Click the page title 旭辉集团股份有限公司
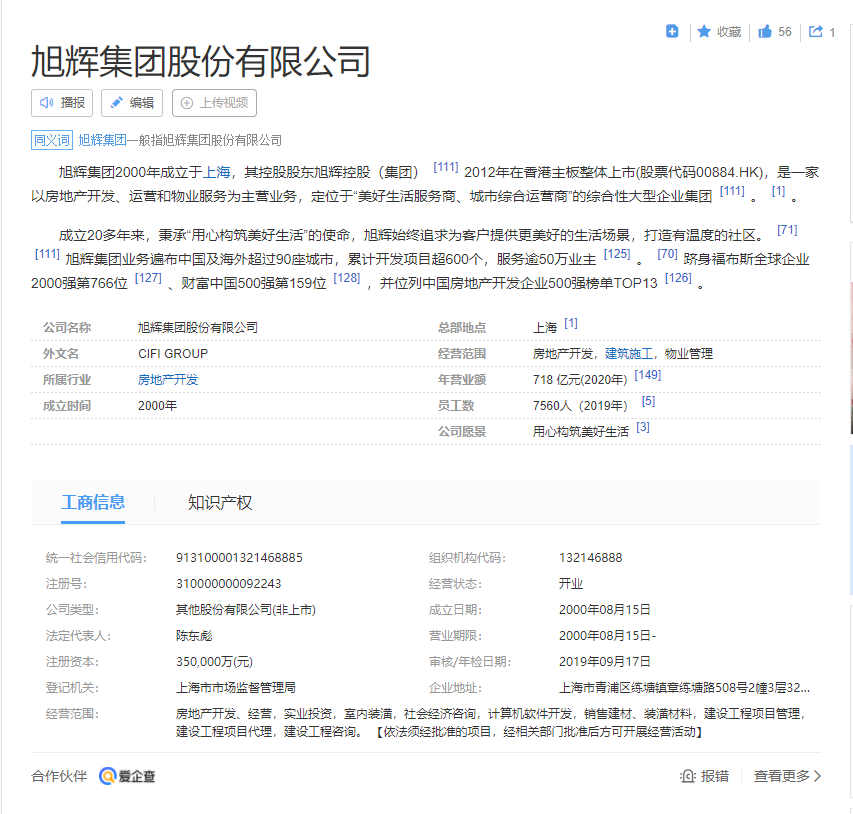The image size is (853, 814). tap(201, 61)
